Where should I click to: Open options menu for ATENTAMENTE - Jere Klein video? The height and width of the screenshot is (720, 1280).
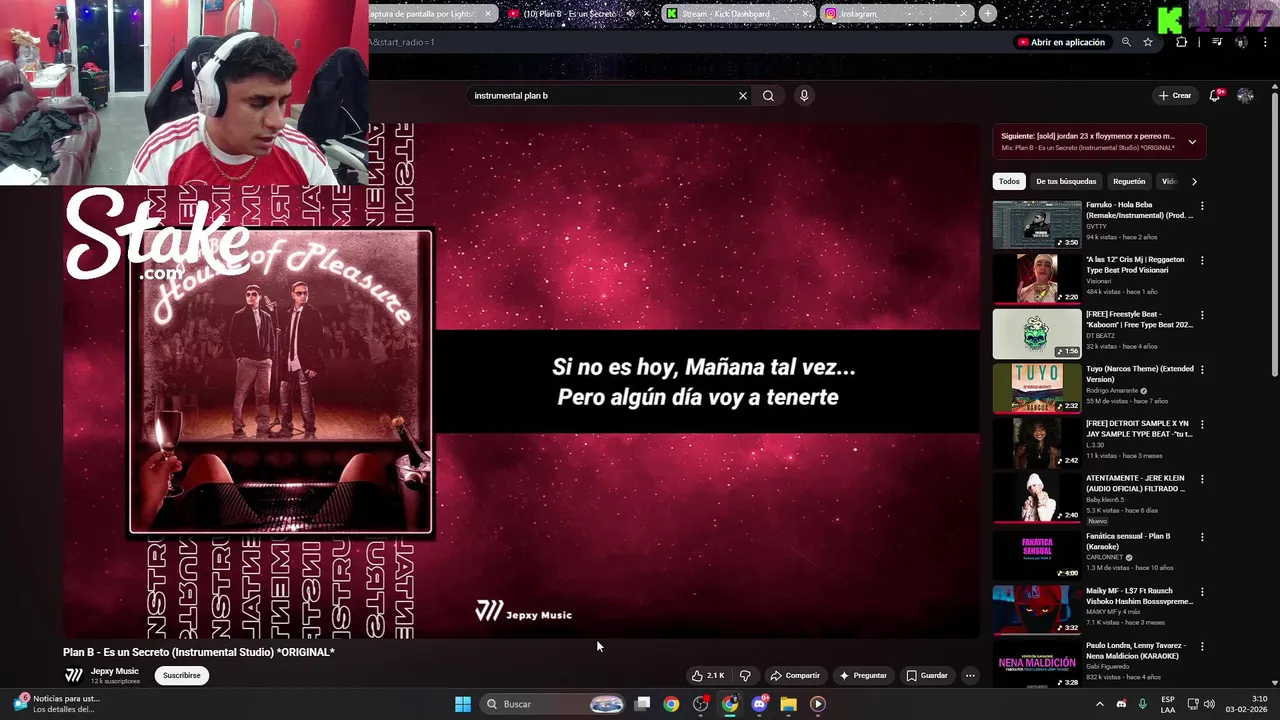click(1202, 480)
